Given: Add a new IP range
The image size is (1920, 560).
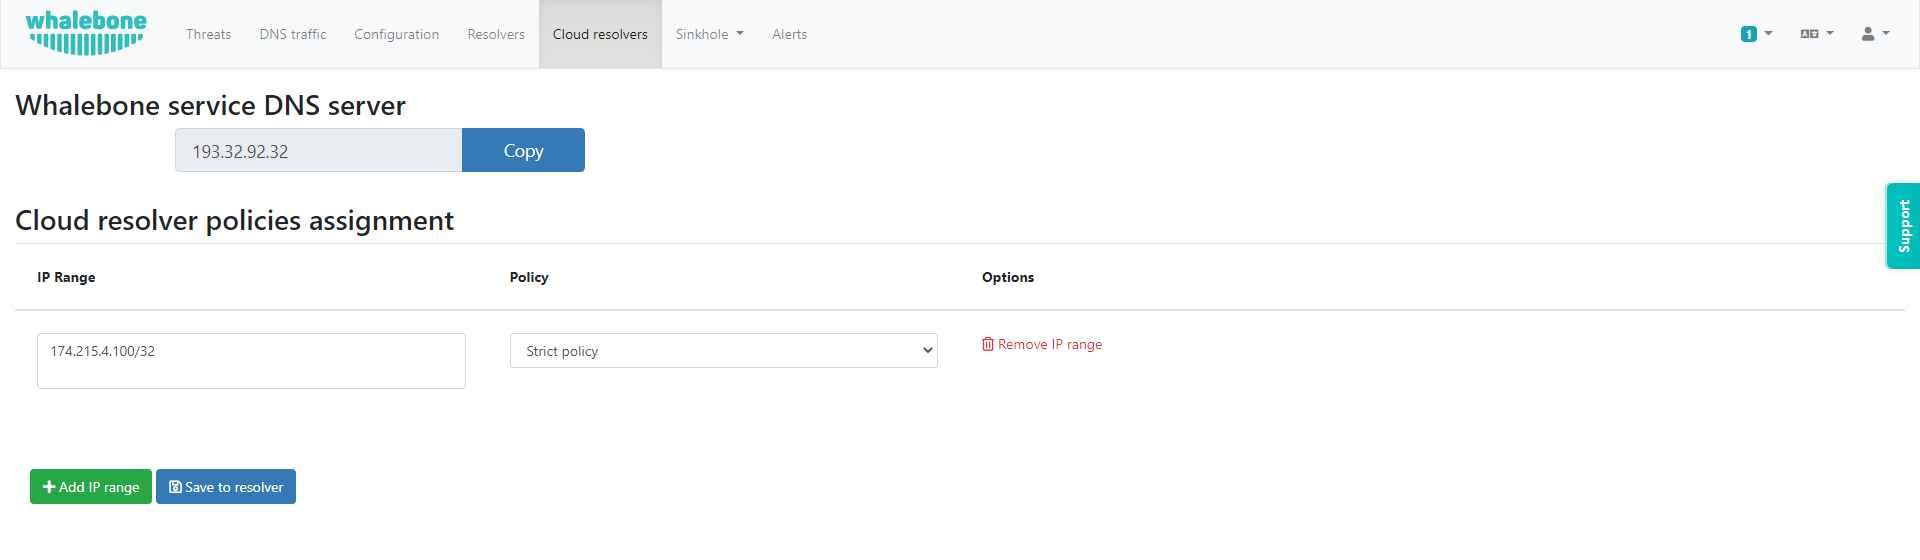Looking at the screenshot, I should [x=91, y=487].
